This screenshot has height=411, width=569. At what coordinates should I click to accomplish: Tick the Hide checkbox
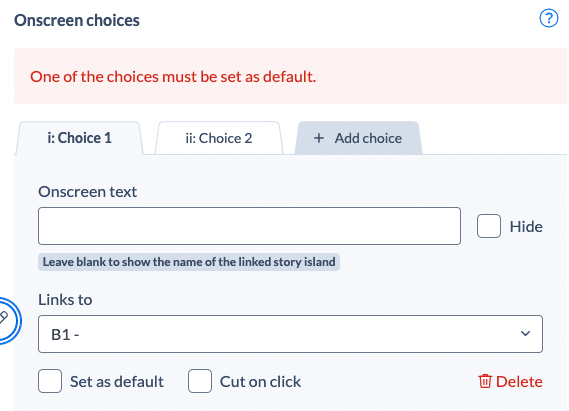tap(489, 226)
